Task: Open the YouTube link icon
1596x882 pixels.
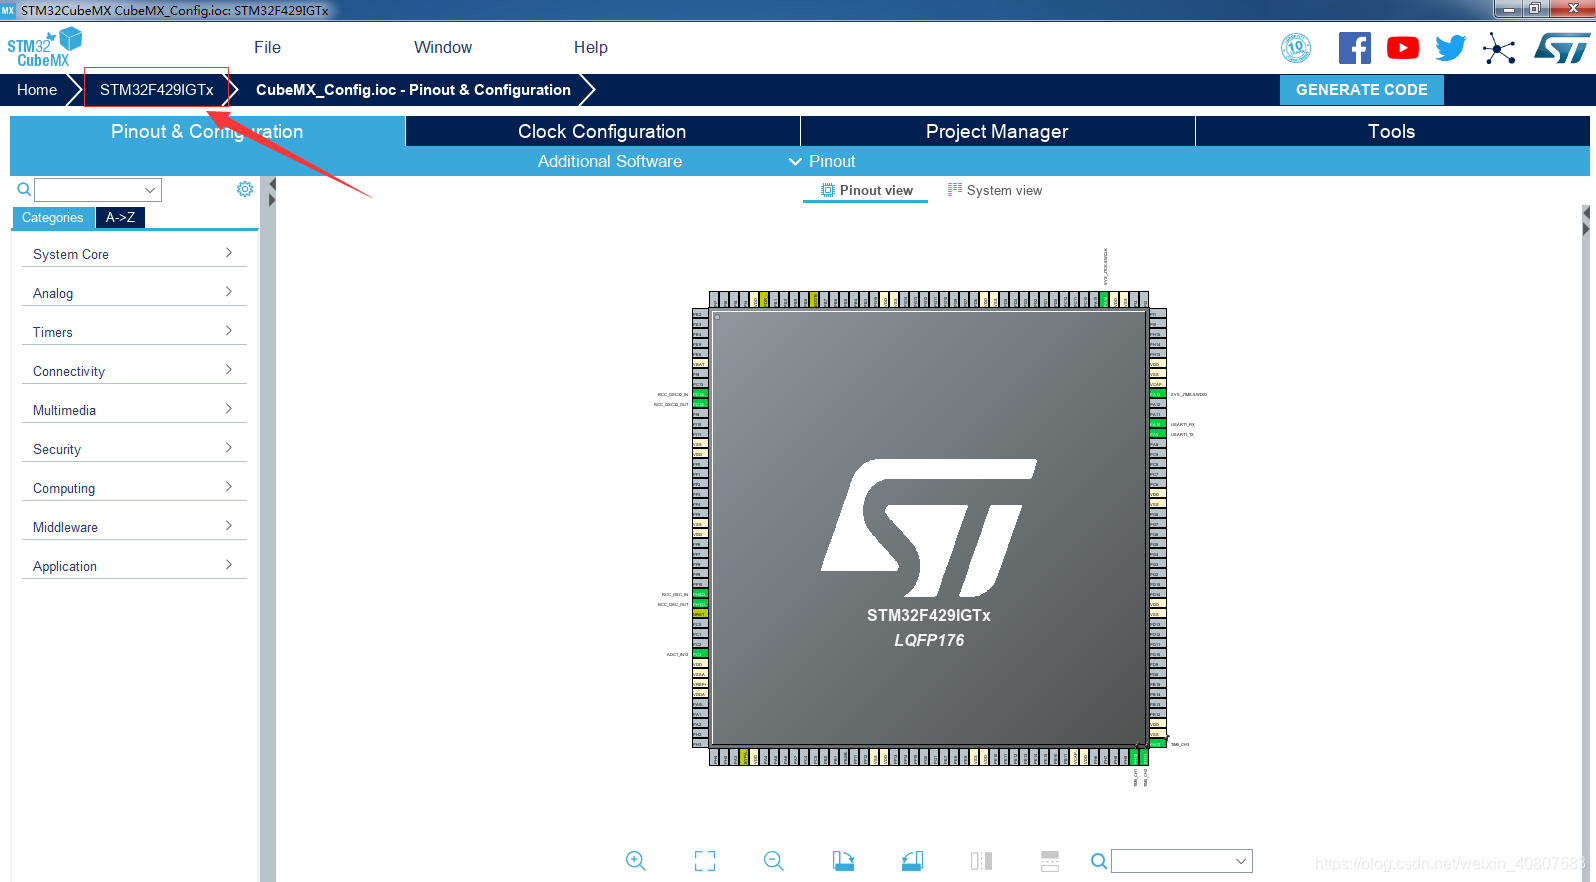Action: tap(1403, 48)
